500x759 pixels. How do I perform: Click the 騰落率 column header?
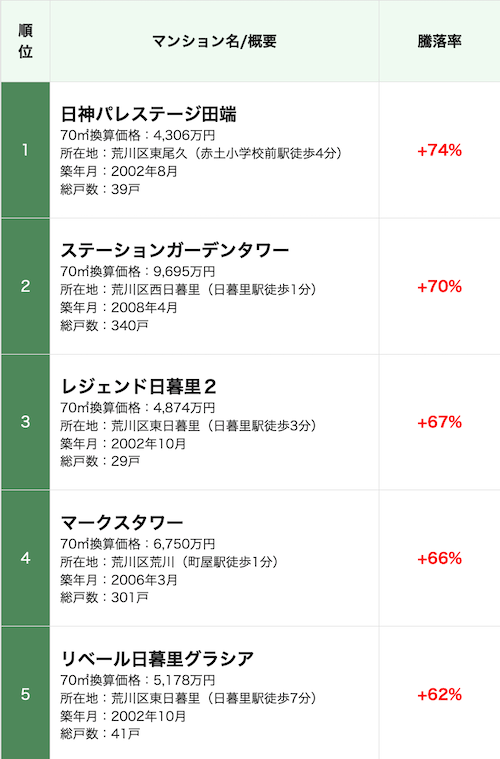tap(439, 41)
